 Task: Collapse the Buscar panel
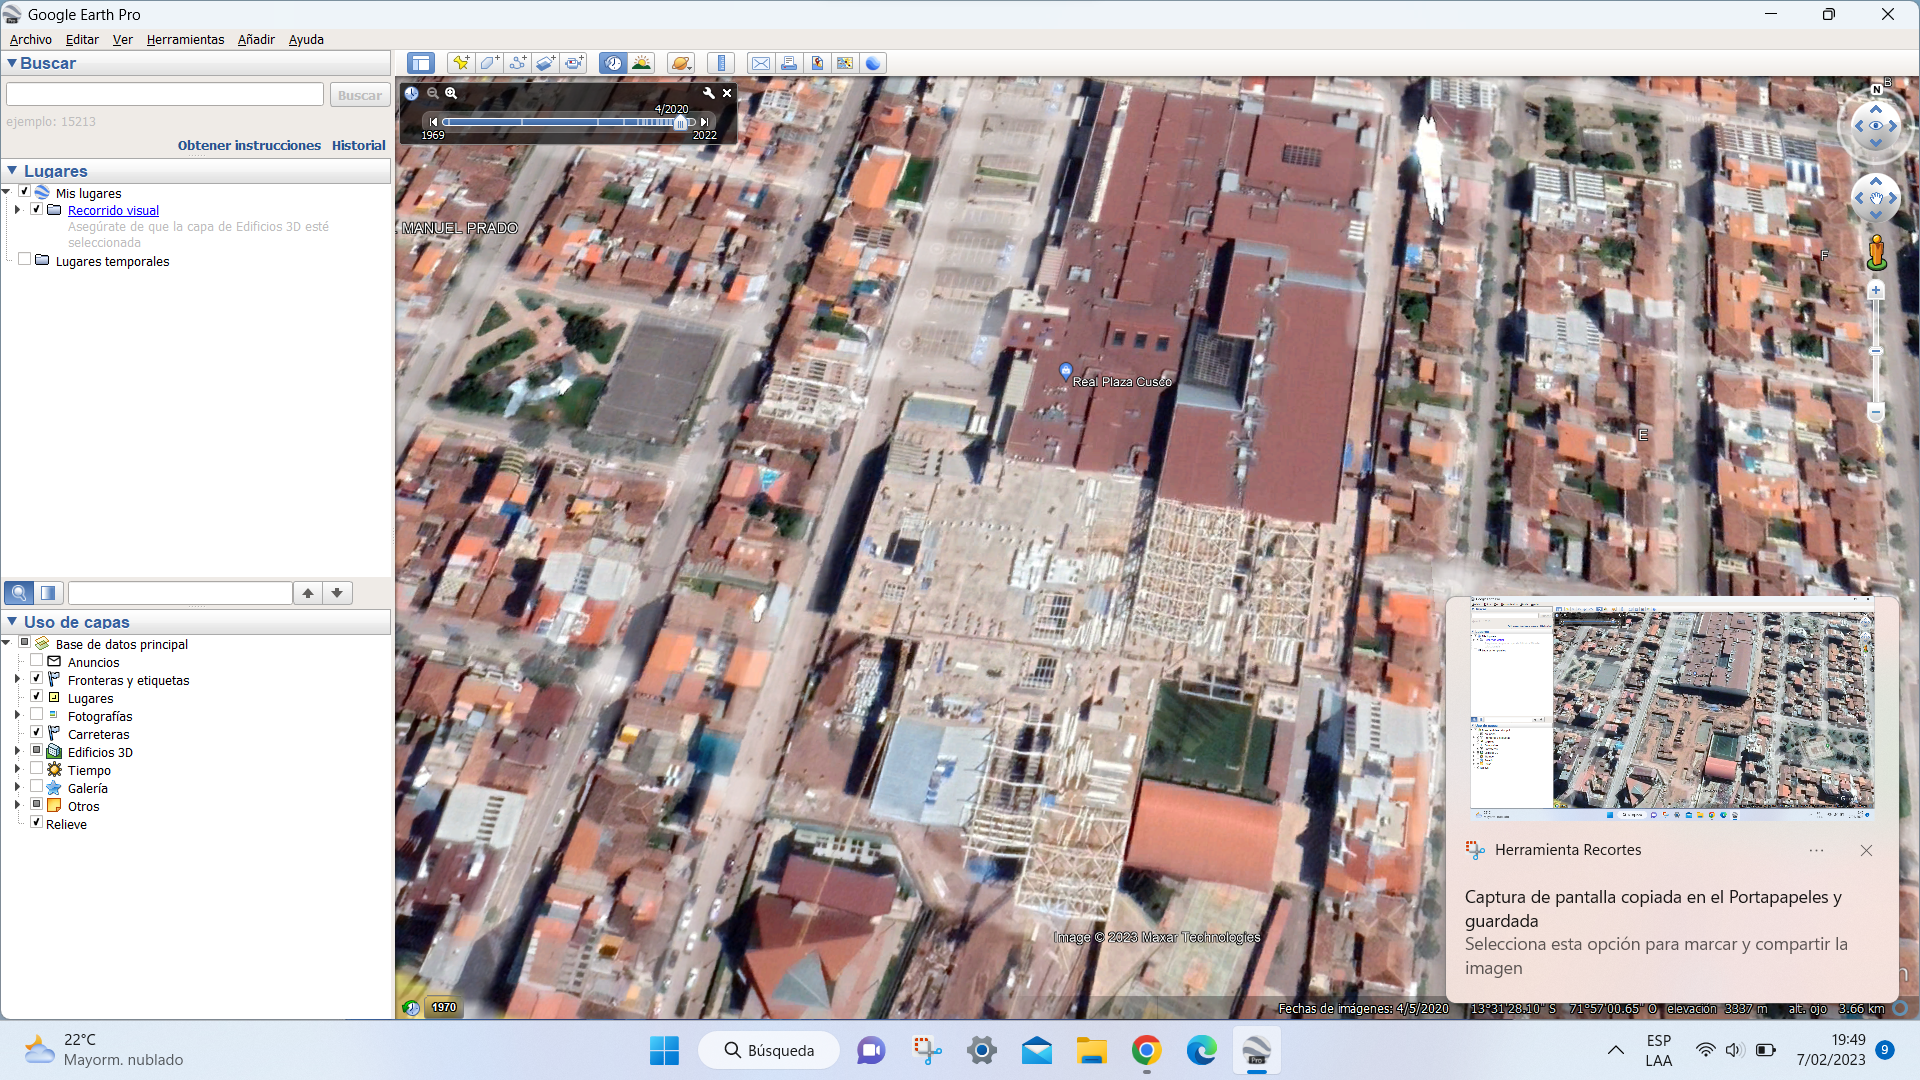point(12,63)
